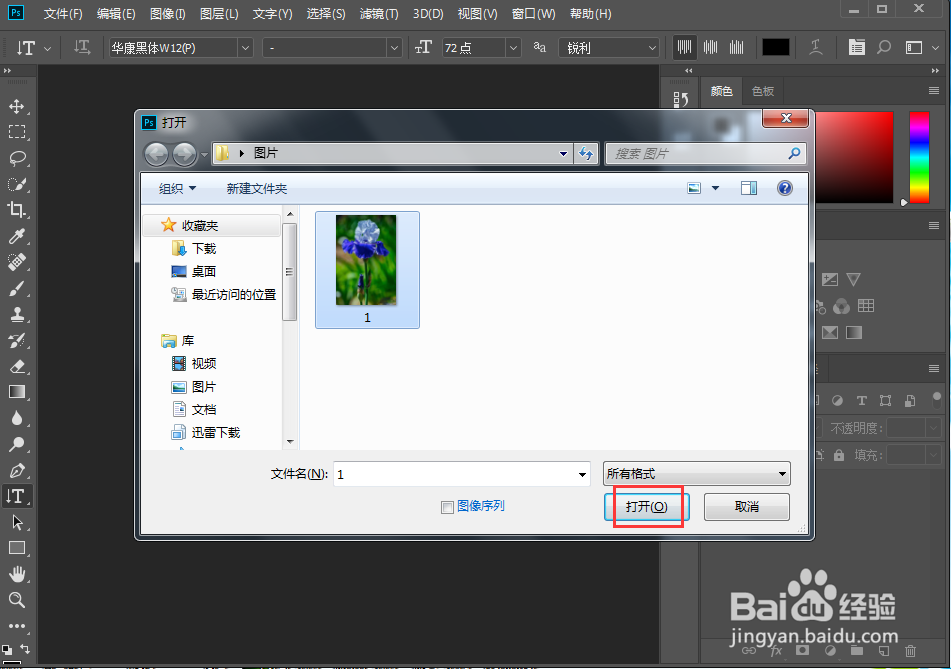Viewport: 951px width, 669px height.
Task: Click the 取消 button
Action: tap(747, 506)
